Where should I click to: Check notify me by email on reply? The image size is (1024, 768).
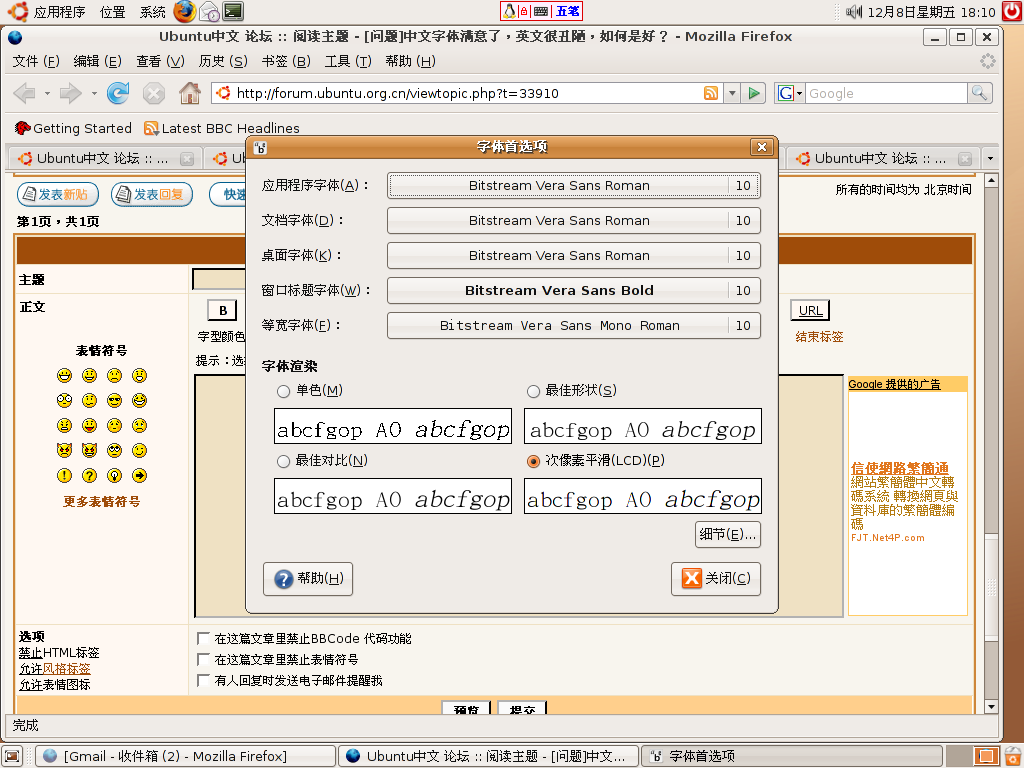click(x=203, y=680)
